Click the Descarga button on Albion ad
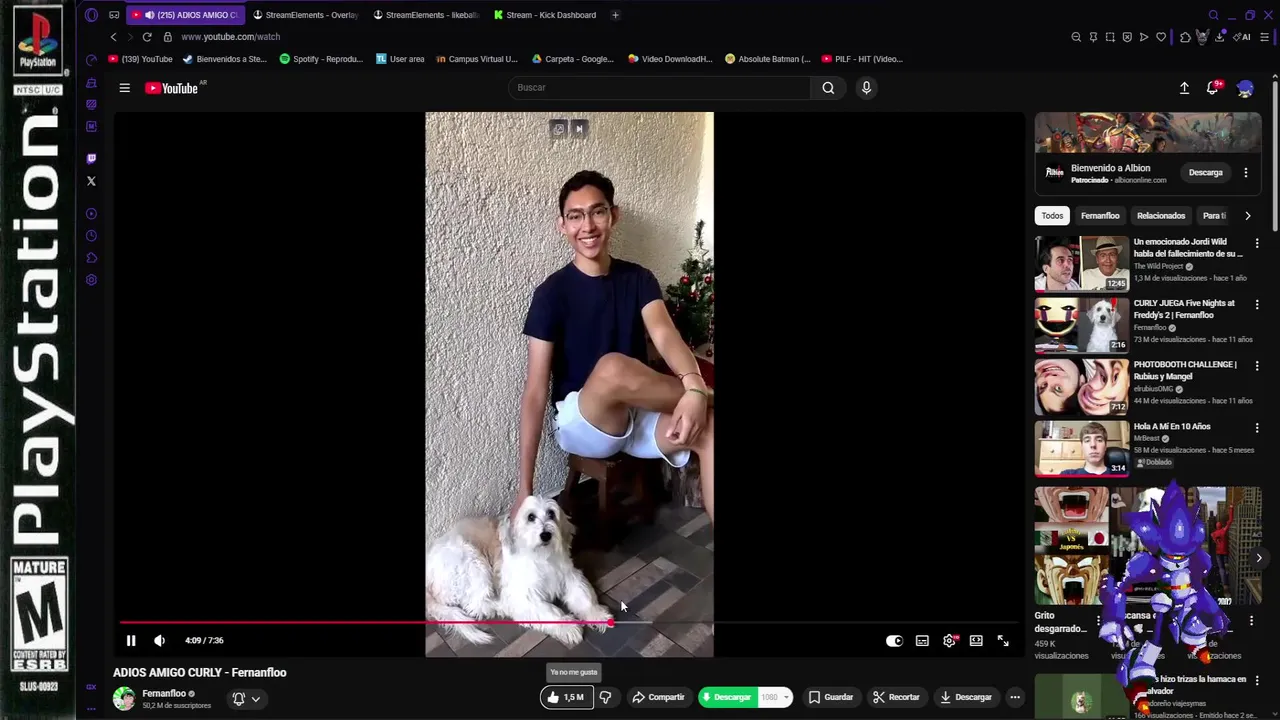Viewport: 1280px width, 720px height. tap(1205, 173)
